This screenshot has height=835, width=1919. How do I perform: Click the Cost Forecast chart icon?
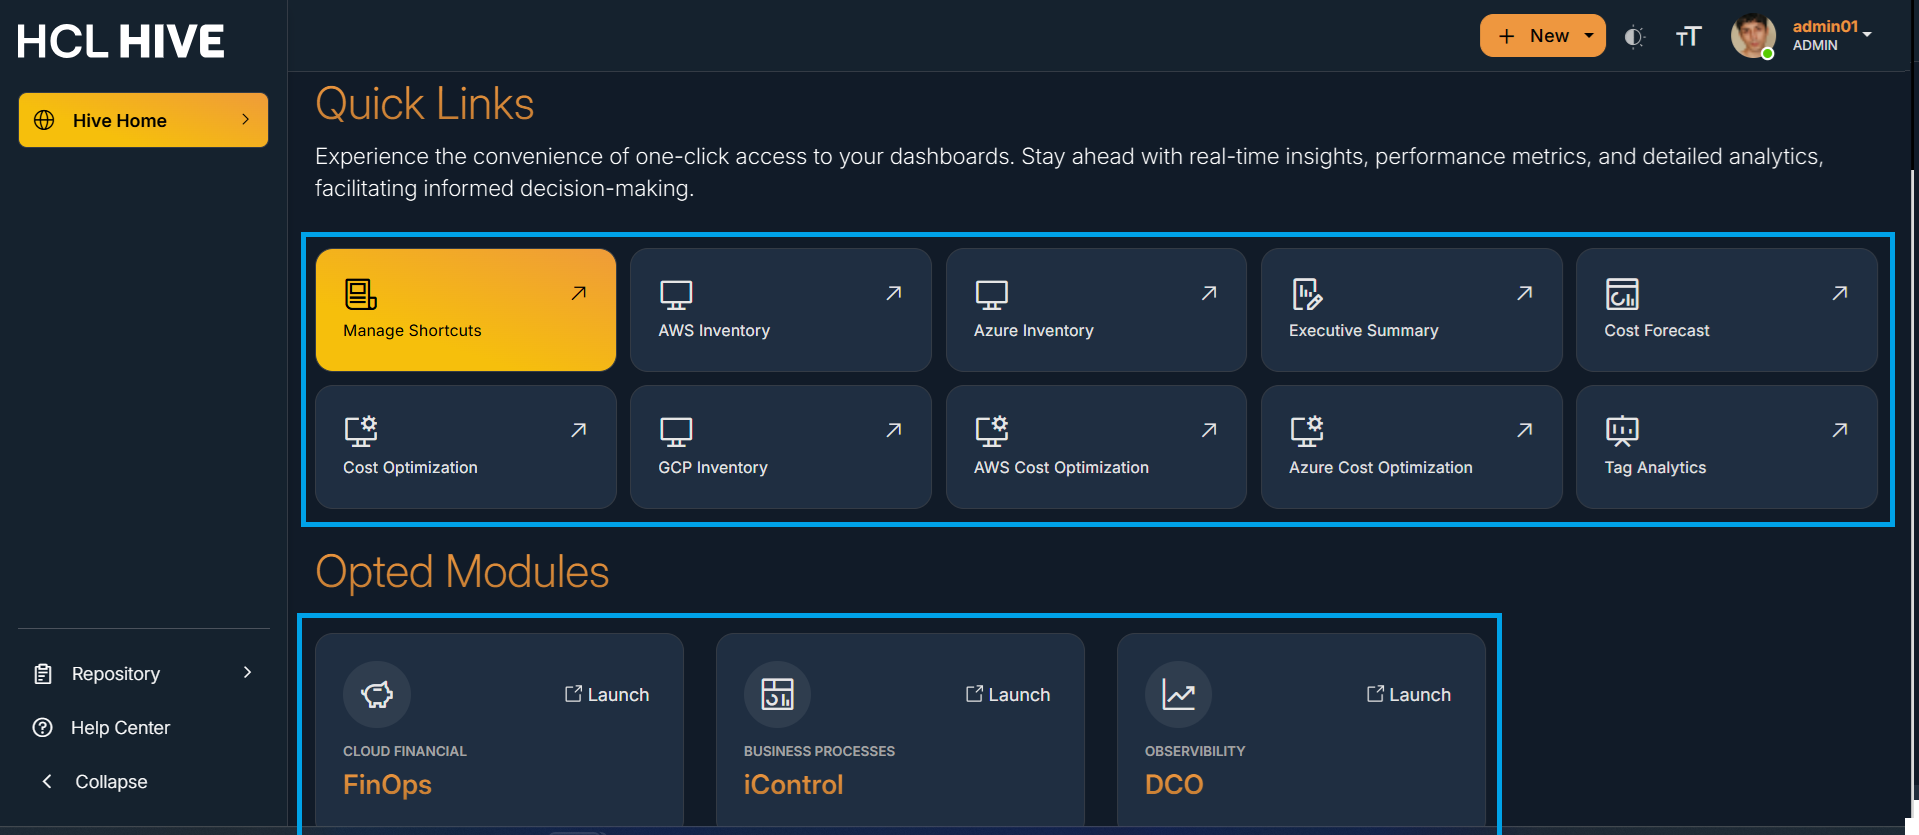point(1622,294)
